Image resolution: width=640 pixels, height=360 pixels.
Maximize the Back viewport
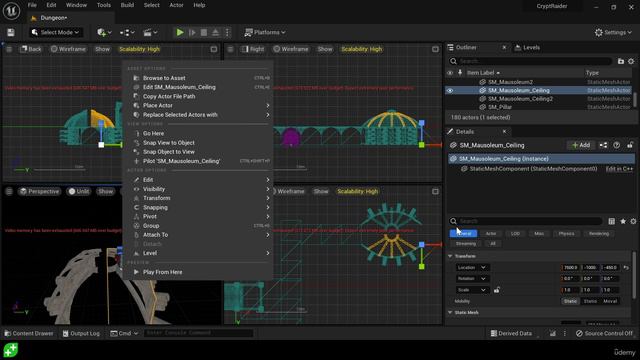click(213, 49)
